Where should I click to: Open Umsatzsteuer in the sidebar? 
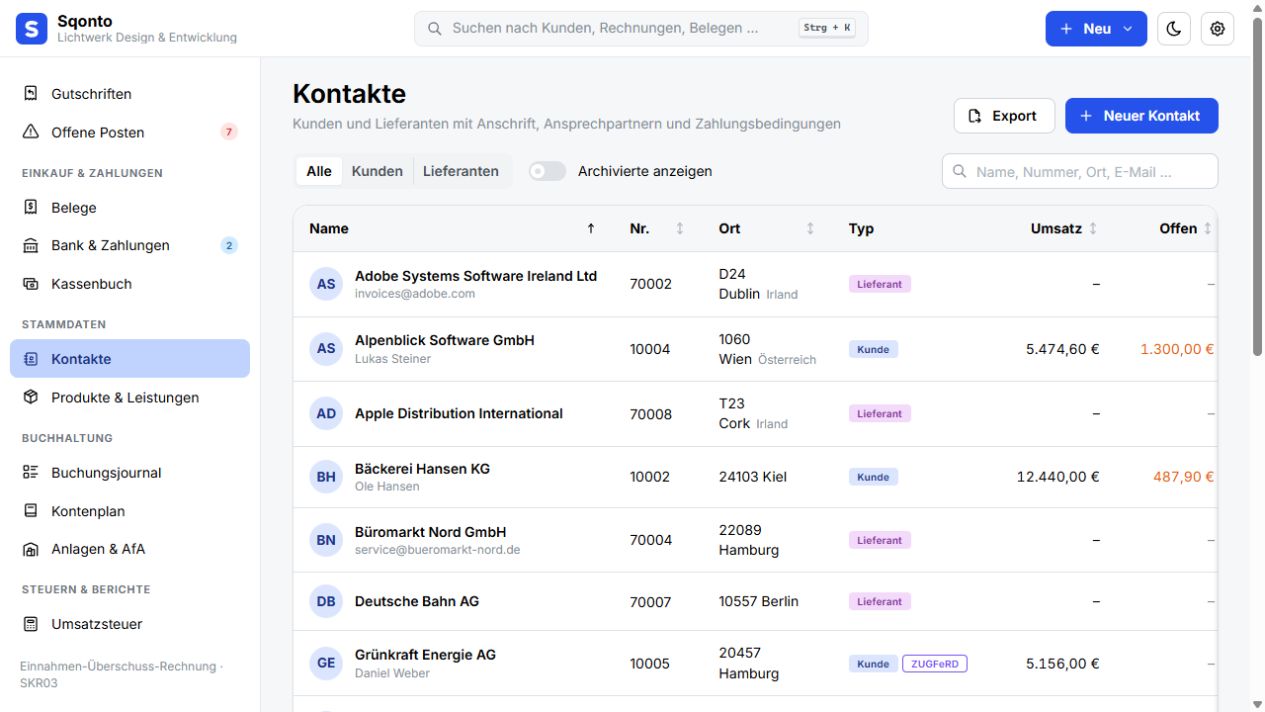130,624
